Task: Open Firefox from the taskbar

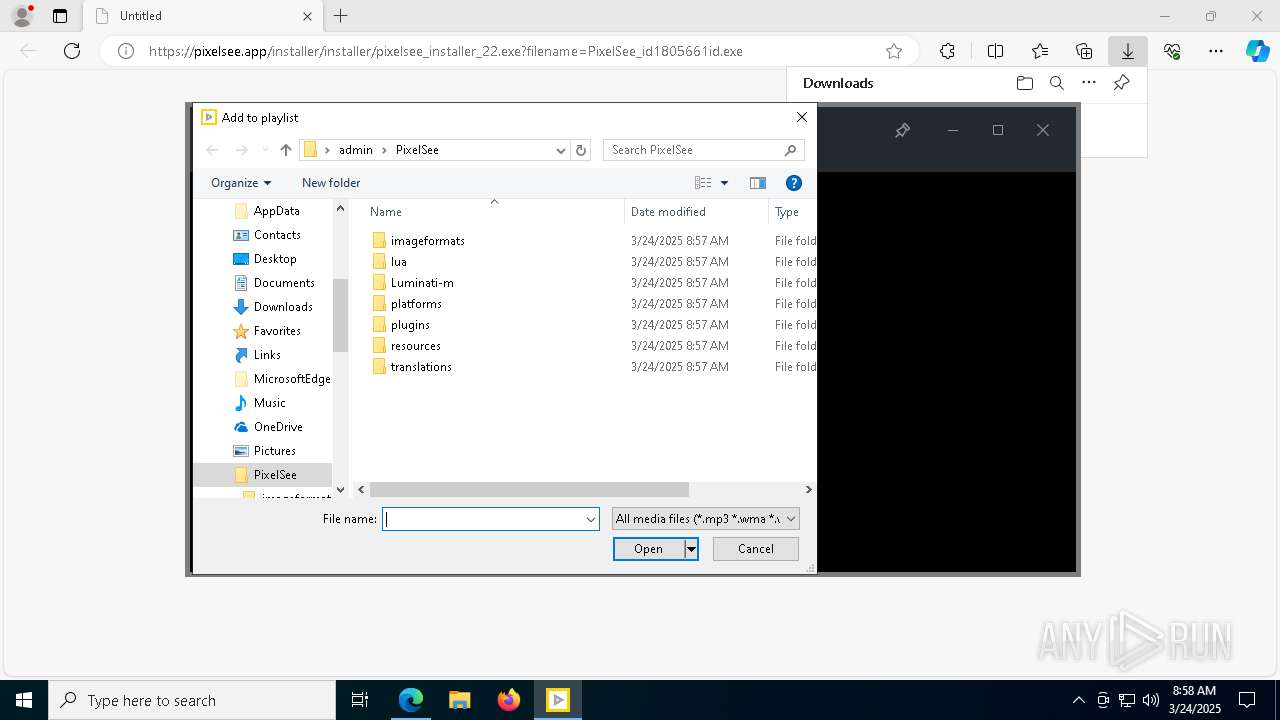Action: tap(509, 700)
